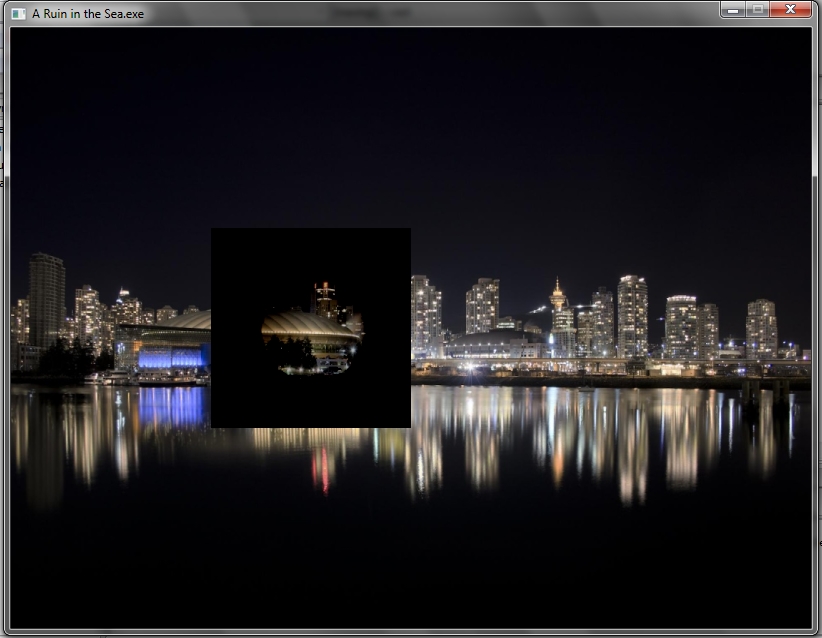Click the tall dark skyscraper at far left

[46, 298]
